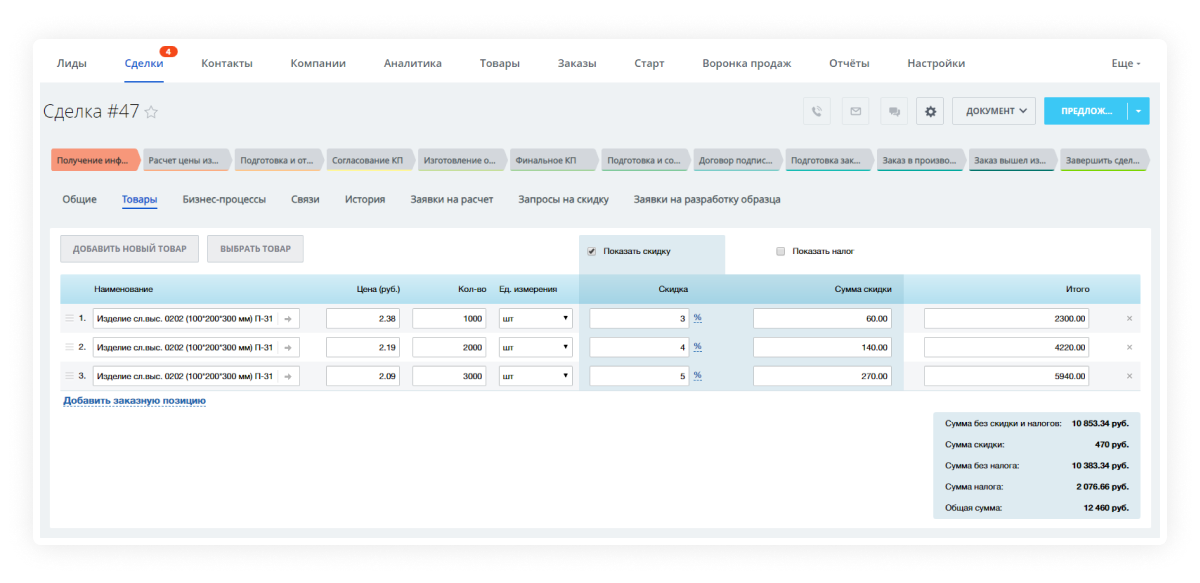Open 'Аналитика' in top menu

pyautogui.click(x=412, y=63)
